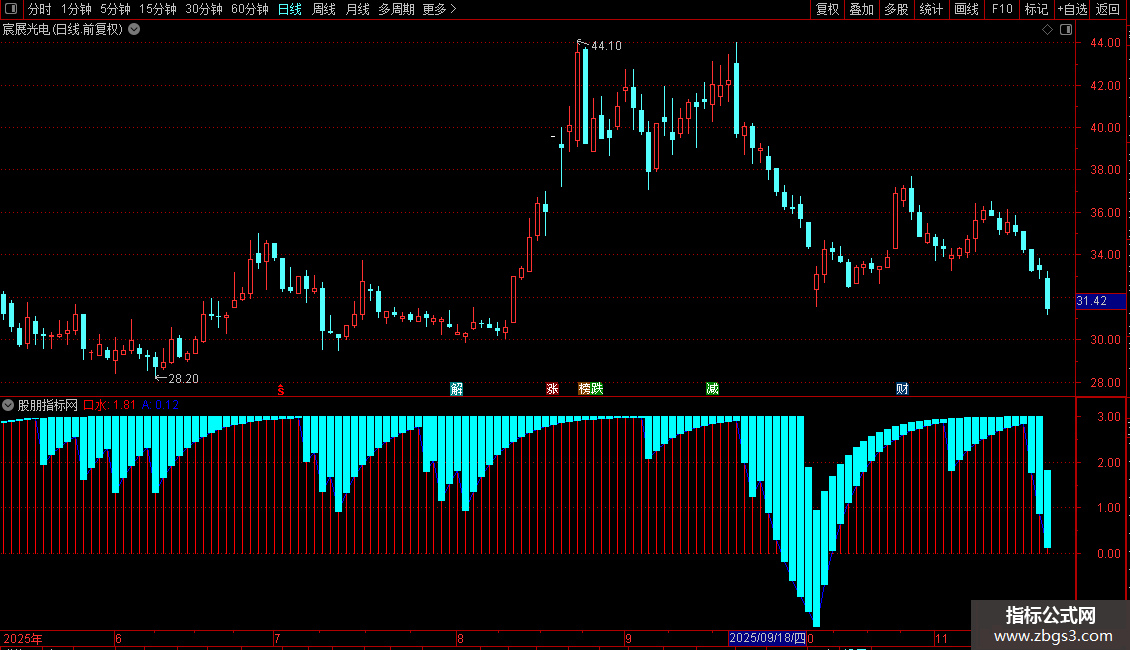Click the 标记 mark button

click(1036, 9)
